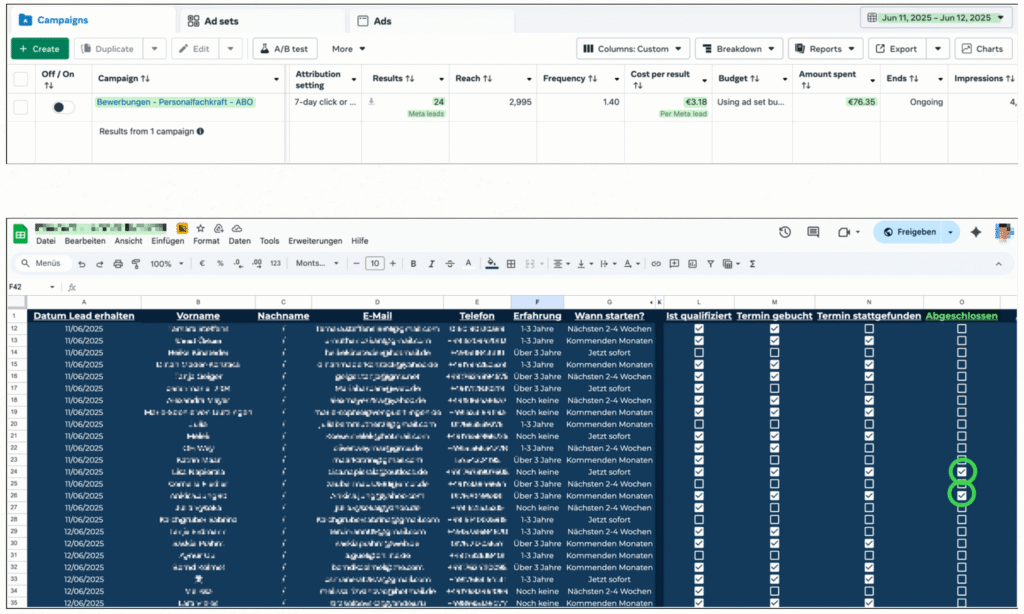Uncheck Abgeschlossen checkbox in row 24
Viewport: 1024px width, 614px height.
coord(961,472)
